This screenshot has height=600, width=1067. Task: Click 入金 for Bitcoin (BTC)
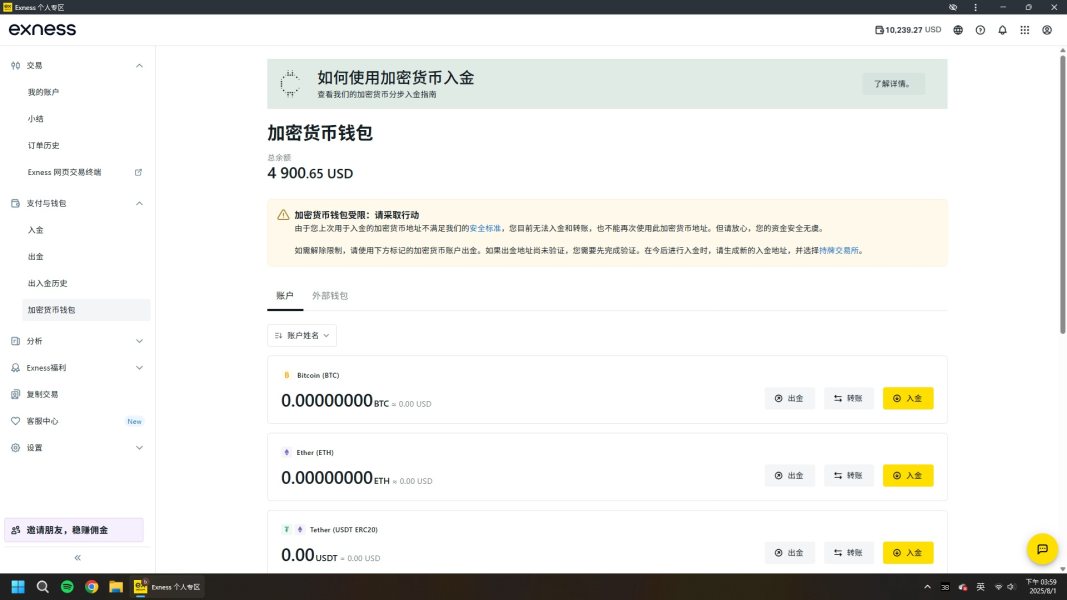coord(908,398)
